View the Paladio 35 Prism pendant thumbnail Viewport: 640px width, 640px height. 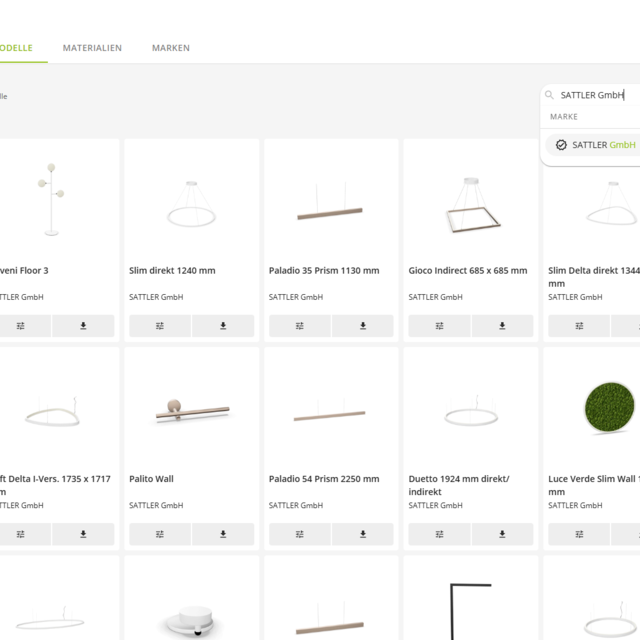pos(330,202)
